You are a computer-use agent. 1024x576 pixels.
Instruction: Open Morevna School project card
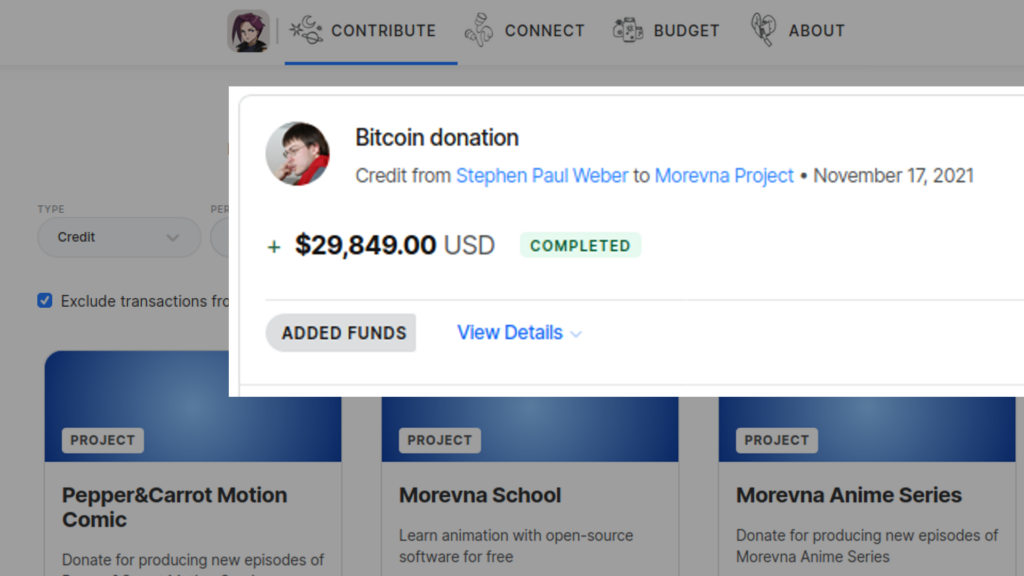click(480, 495)
